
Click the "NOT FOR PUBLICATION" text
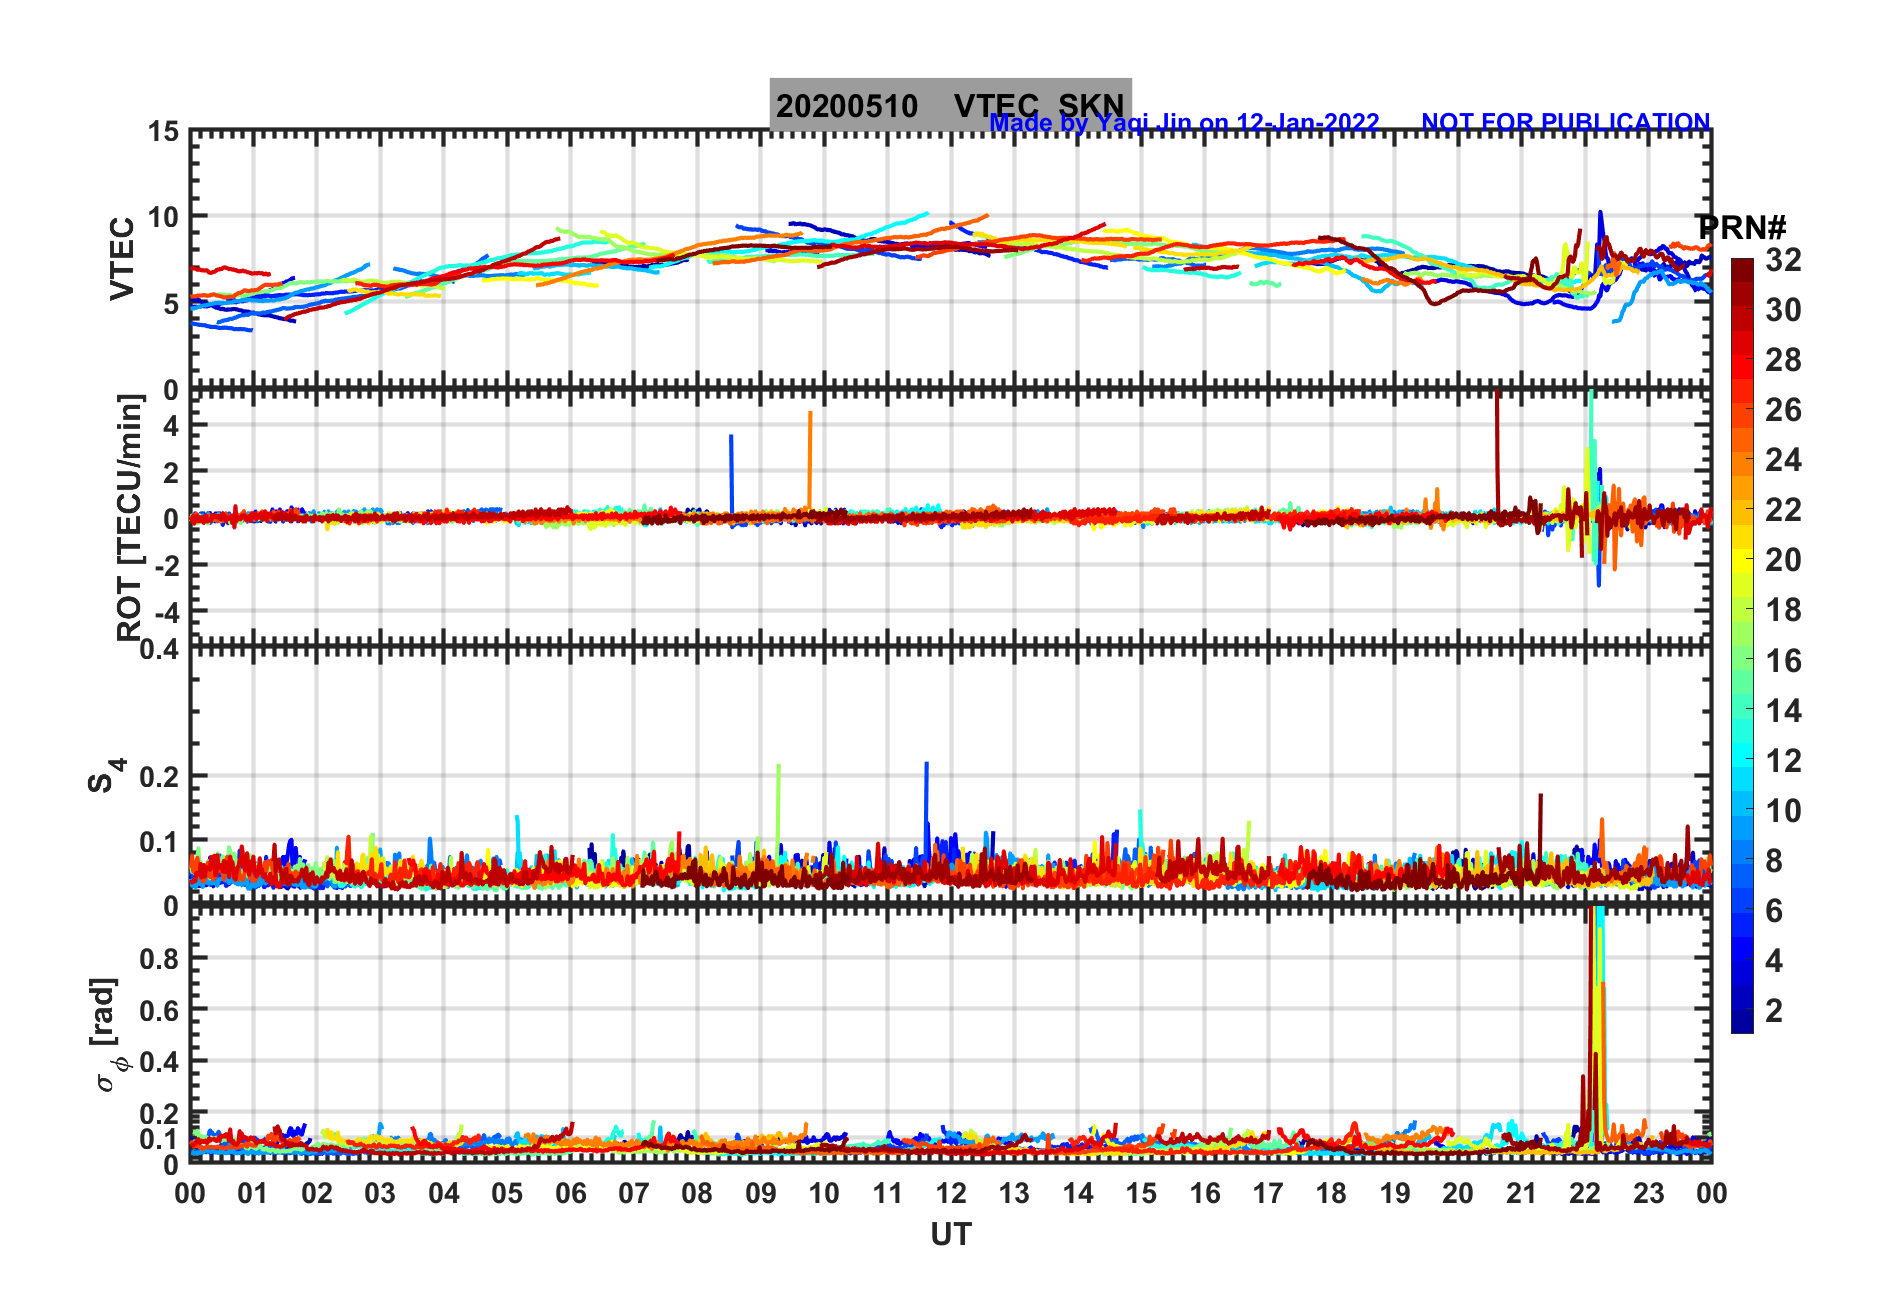[1566, 122]
